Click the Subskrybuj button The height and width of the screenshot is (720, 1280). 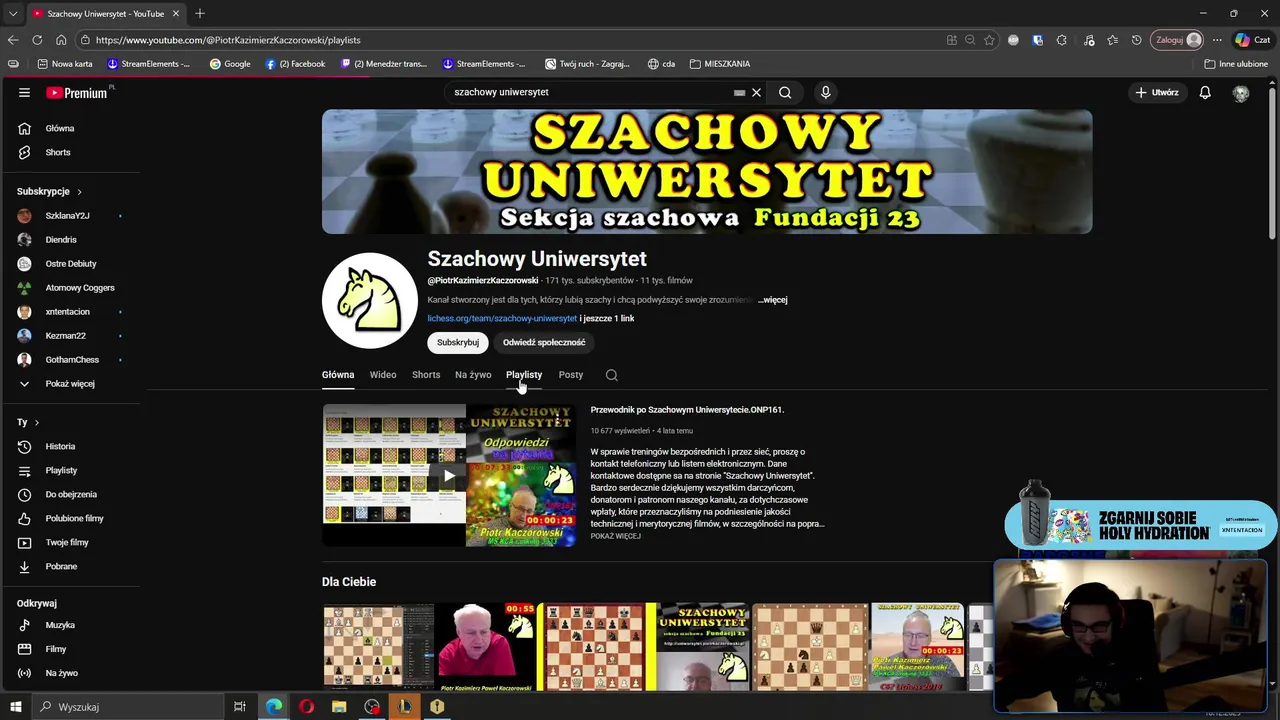(x=458, y=342)
